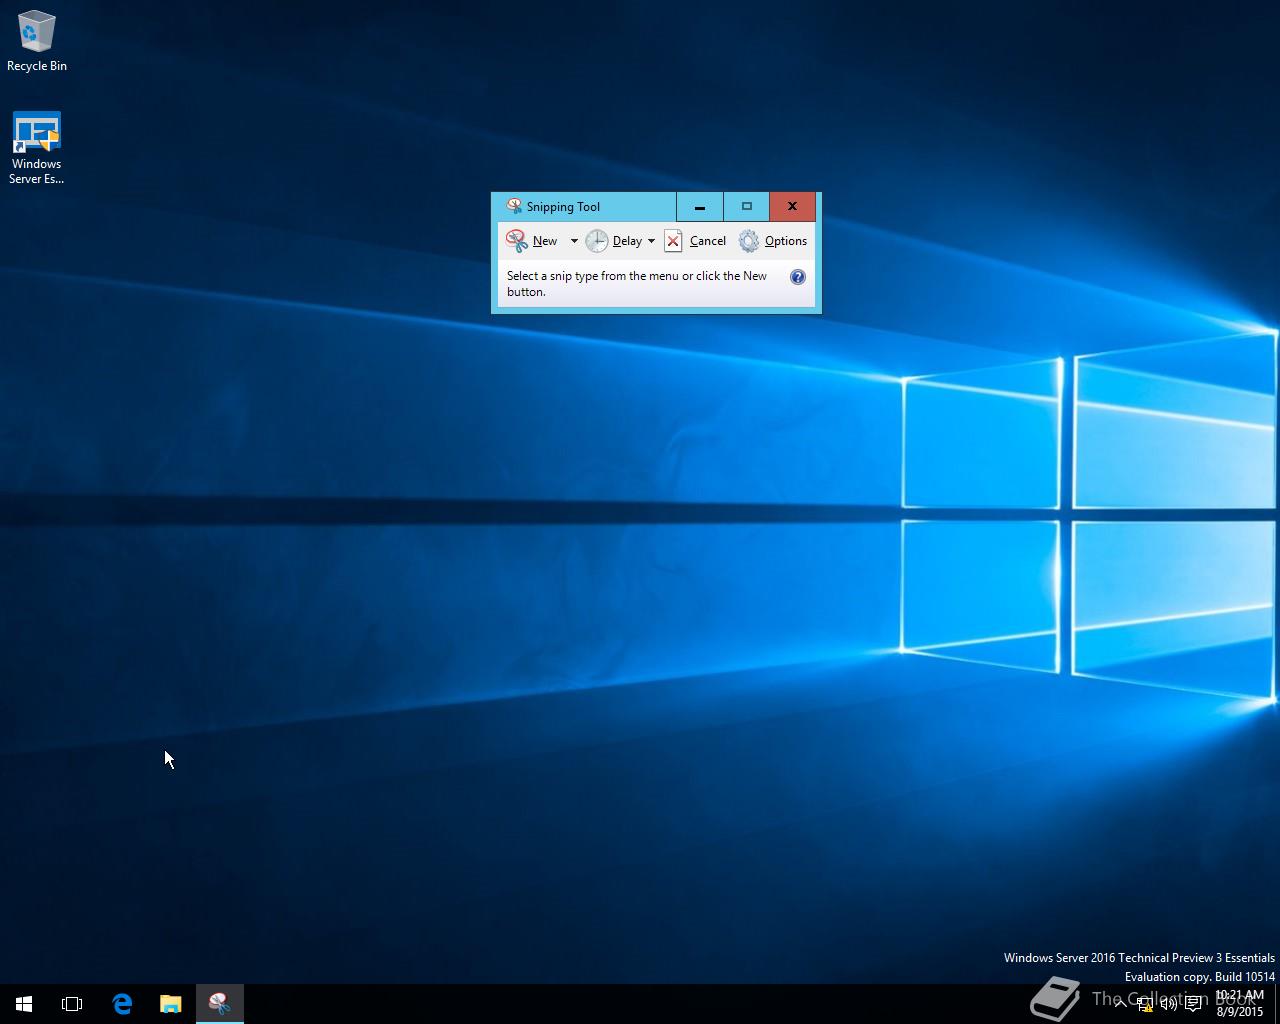The width and height of the screenshot is (1280, 1024).
Task: Select the Windows Server Essentials shortcut
Action: tap(37, 148)
